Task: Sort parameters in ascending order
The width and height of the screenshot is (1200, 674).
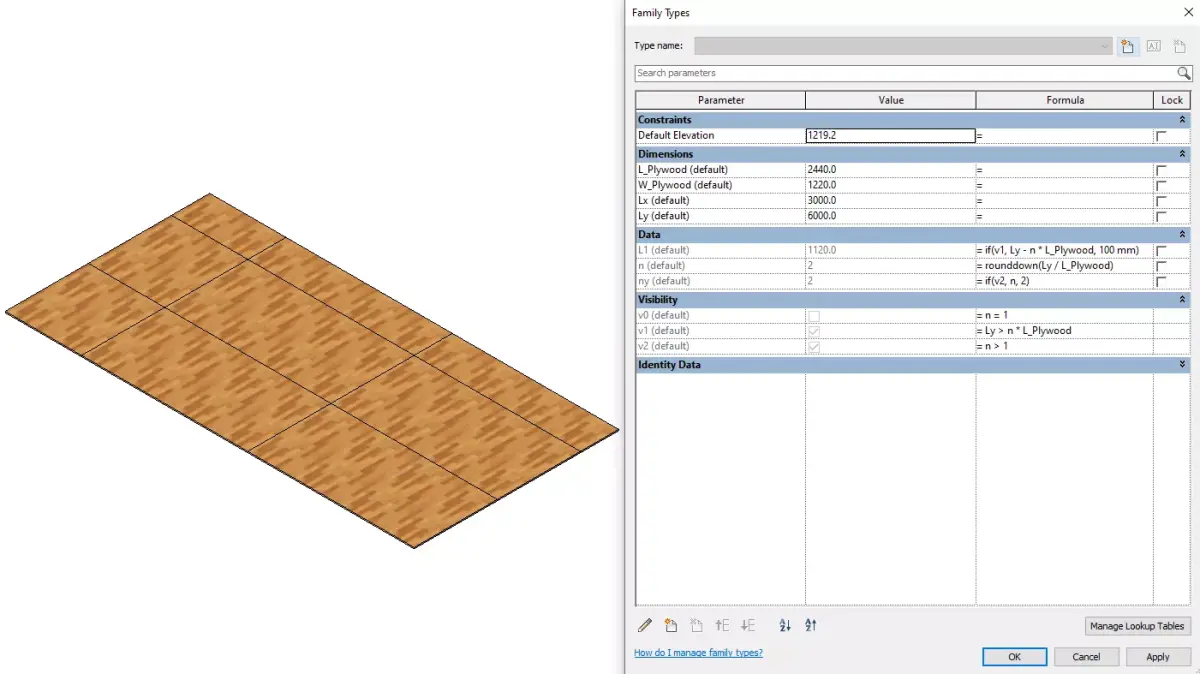Action: click(x=785, y=625)
